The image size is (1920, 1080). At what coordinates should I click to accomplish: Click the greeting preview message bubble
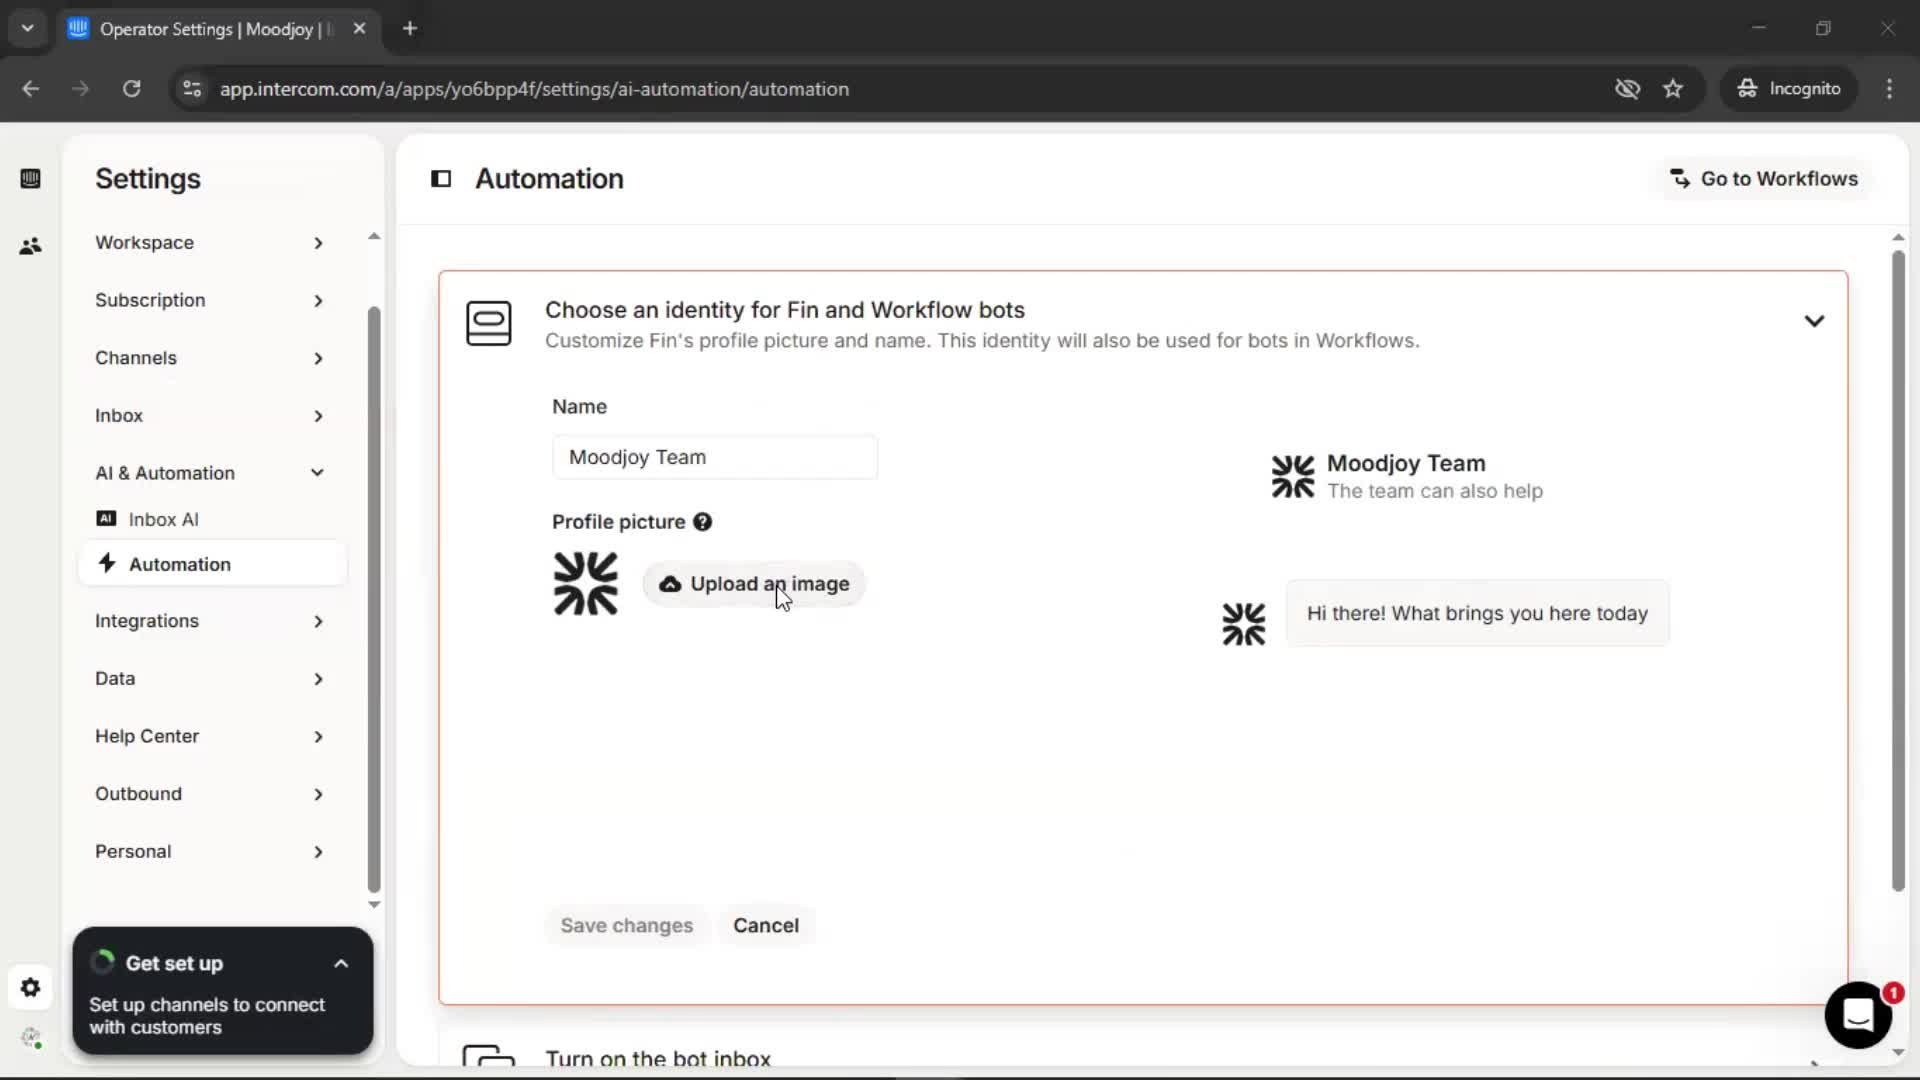tap(1477, 613)
